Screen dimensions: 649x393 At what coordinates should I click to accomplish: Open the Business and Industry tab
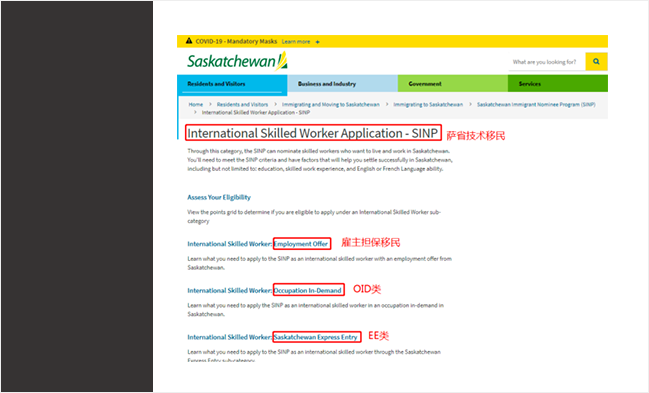(x=343, y=84)
